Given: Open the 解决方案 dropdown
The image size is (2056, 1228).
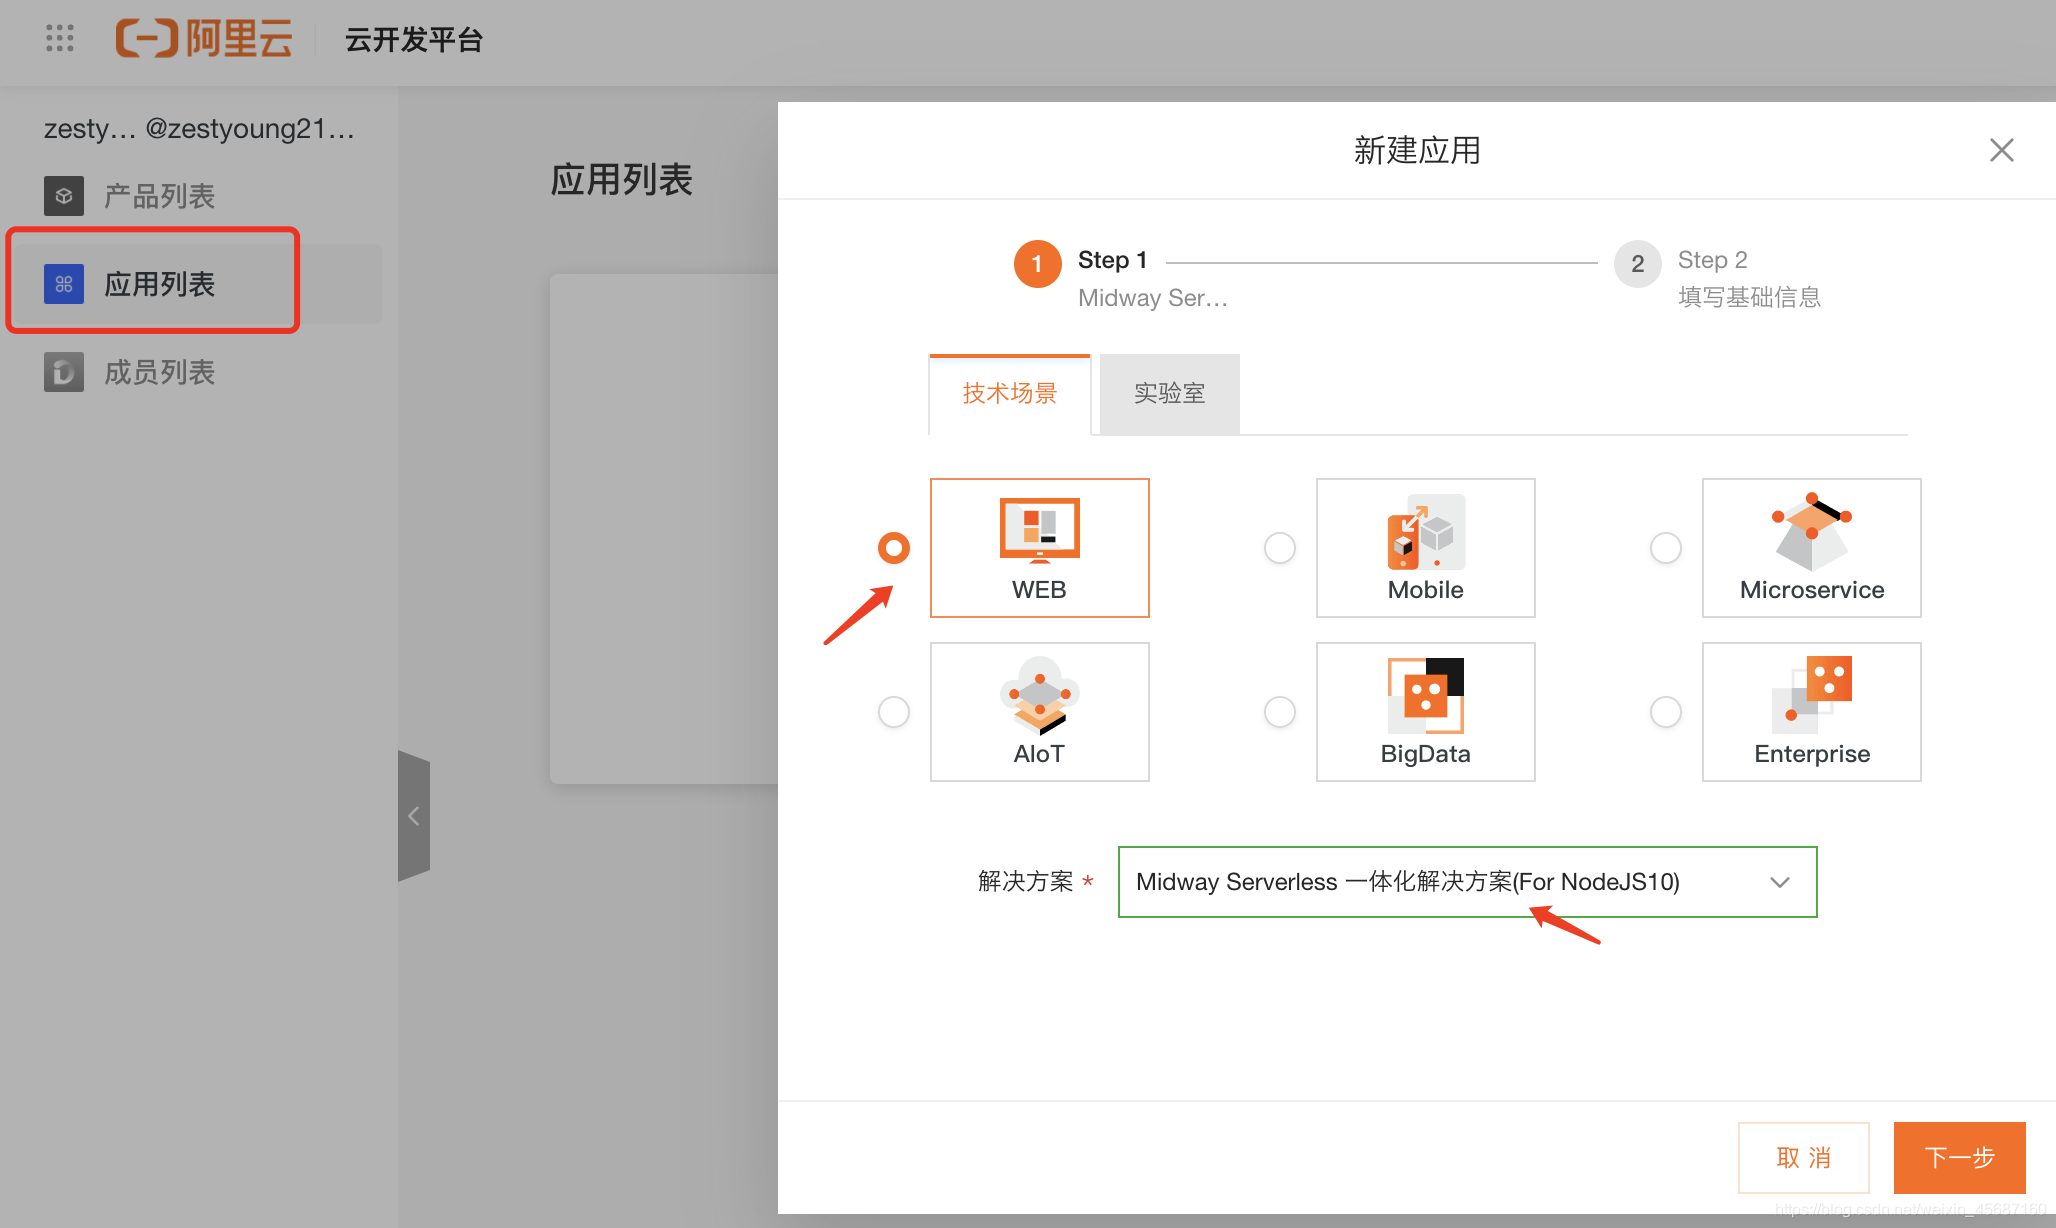Looking at the screenshot, I should [x=1467, y=882].
